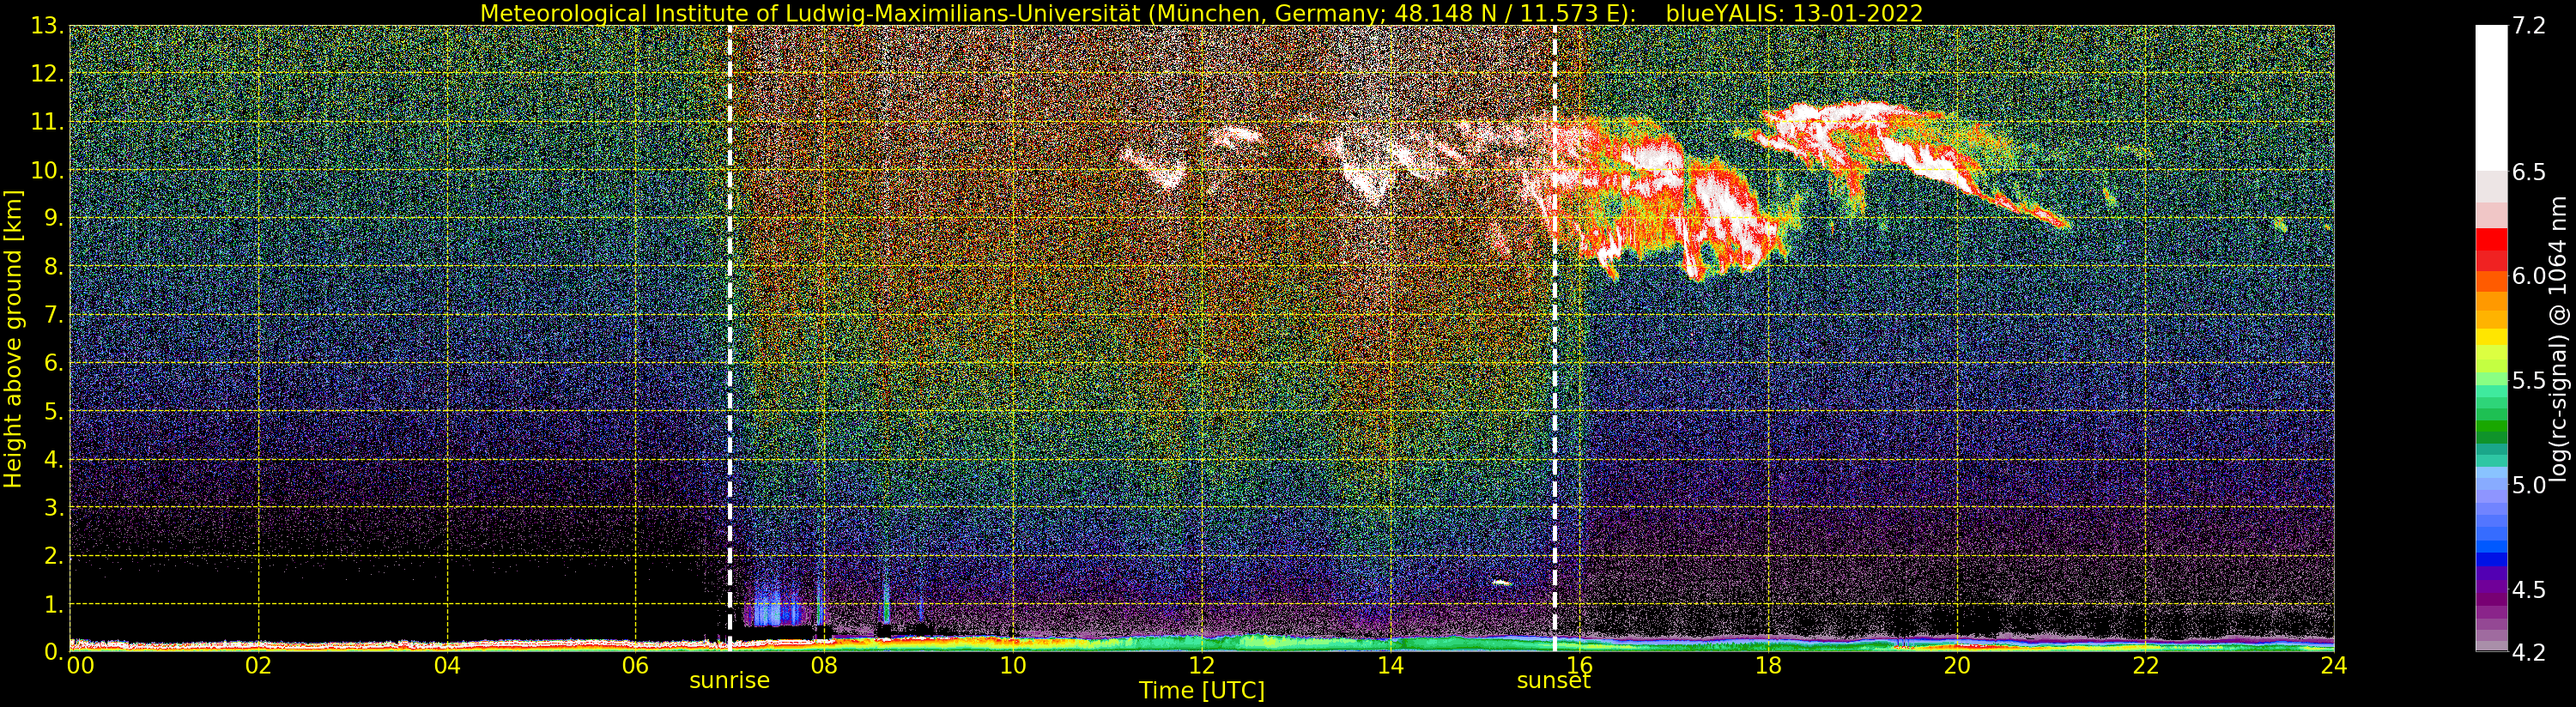Click the height axis tick '8.'
This screenshot has width=2576, height=707.
(x=54, y=267)
